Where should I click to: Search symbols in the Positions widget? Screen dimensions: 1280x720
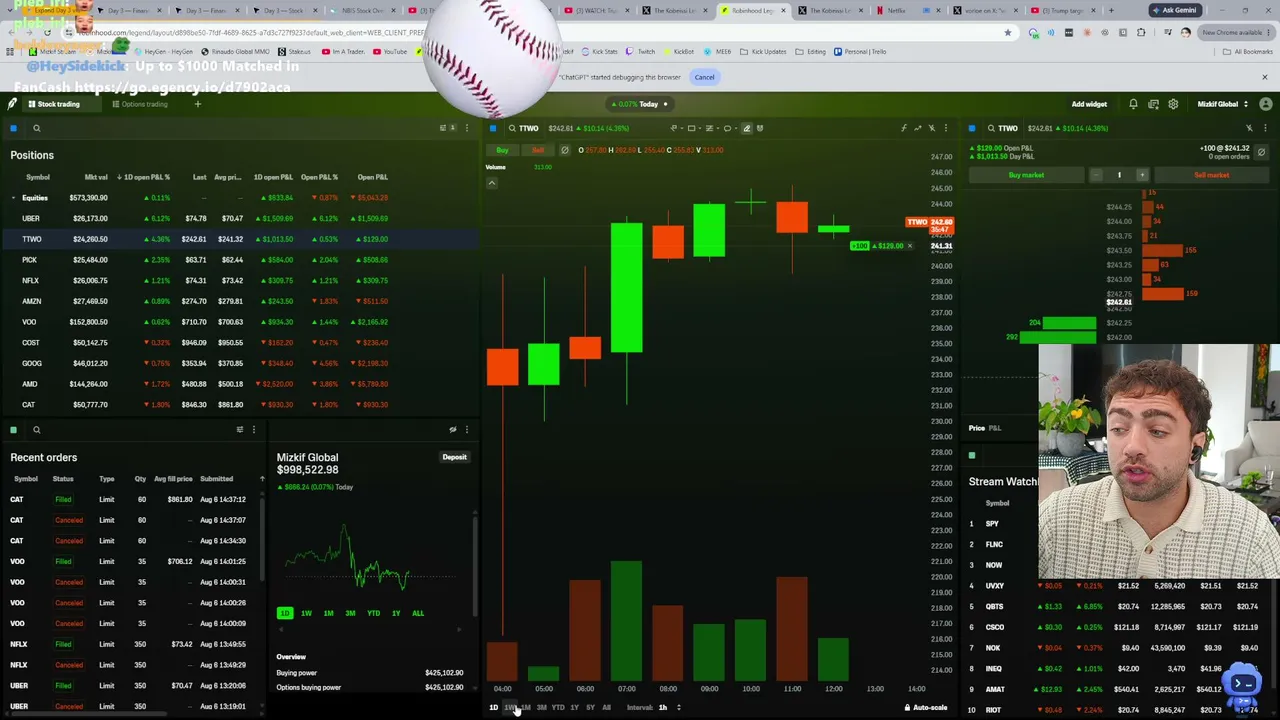pos(36,128)
